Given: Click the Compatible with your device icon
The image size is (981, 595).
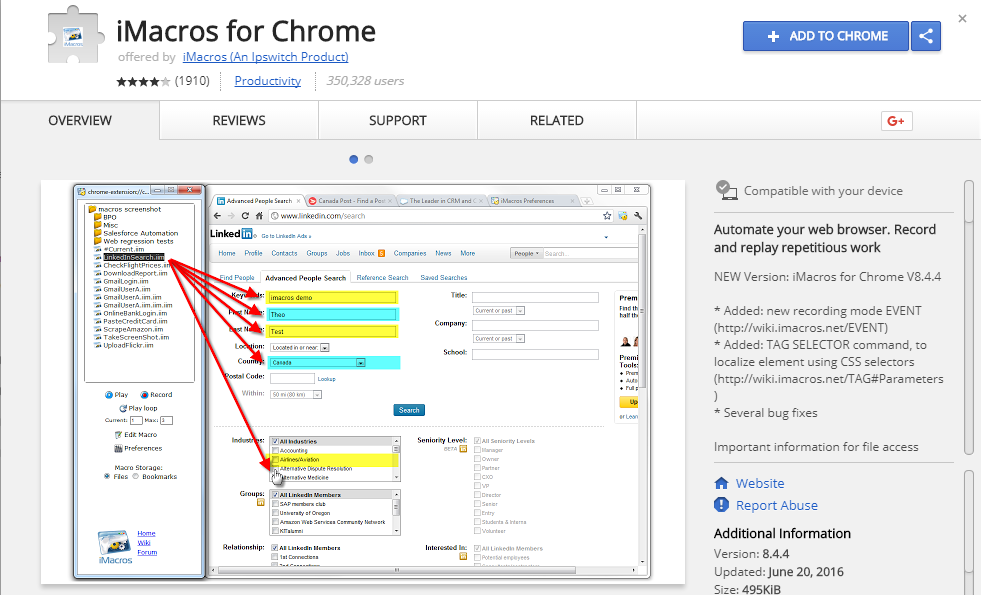Looking at the screenshot, I should coord(726,190).
